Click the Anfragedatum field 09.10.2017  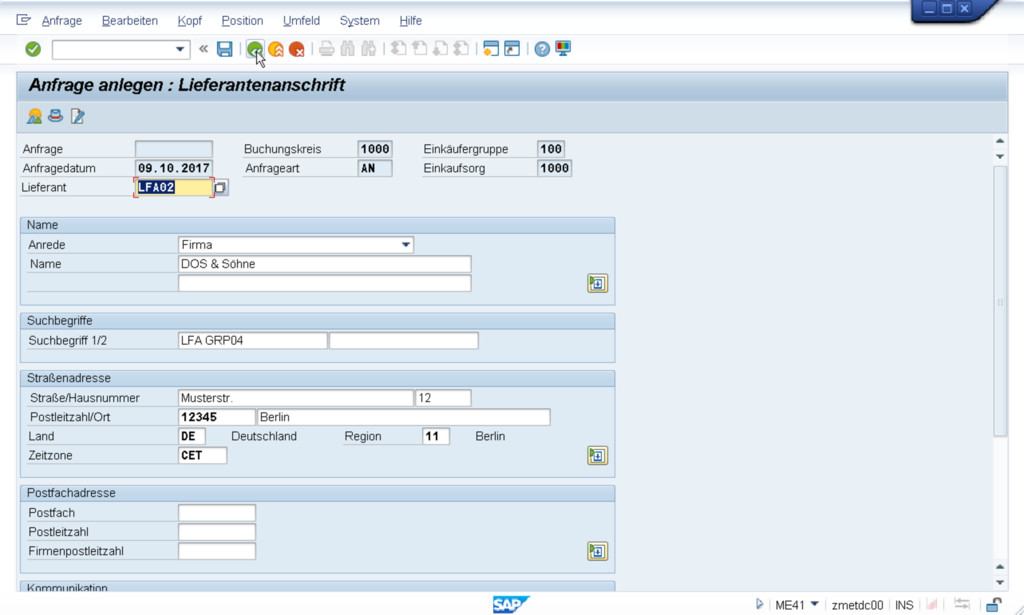tap(174, 168)
